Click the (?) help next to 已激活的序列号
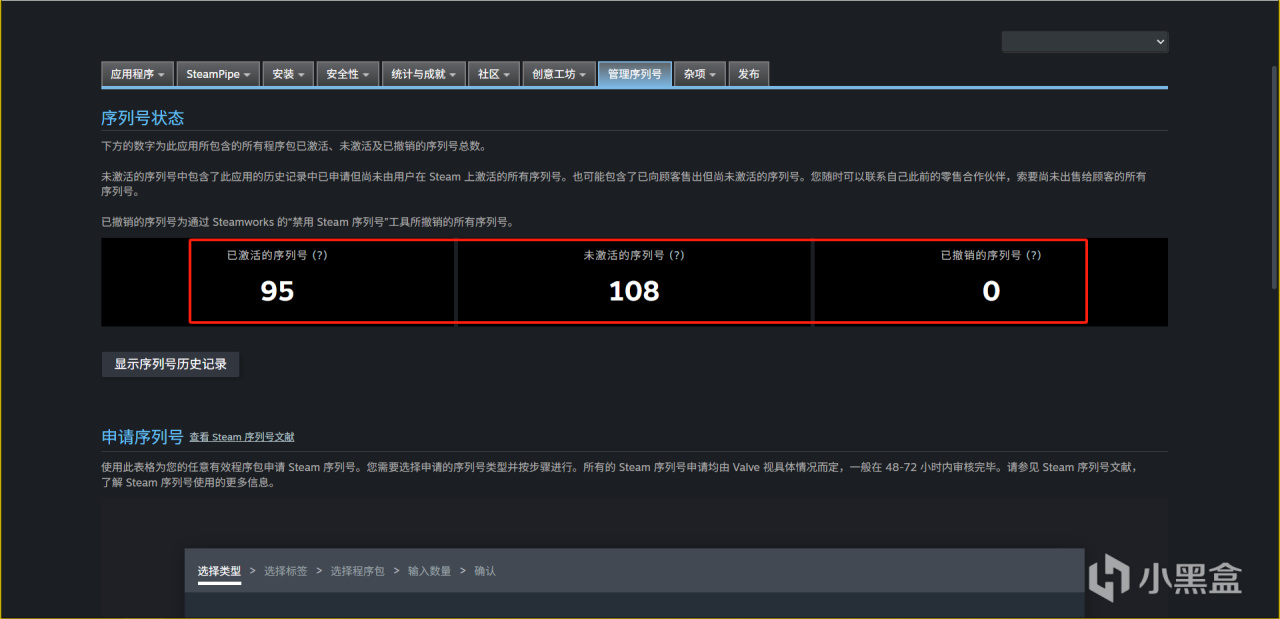The width and height of the screenshot is (1280, 619). pyautogui.click(x=320, y=255)
